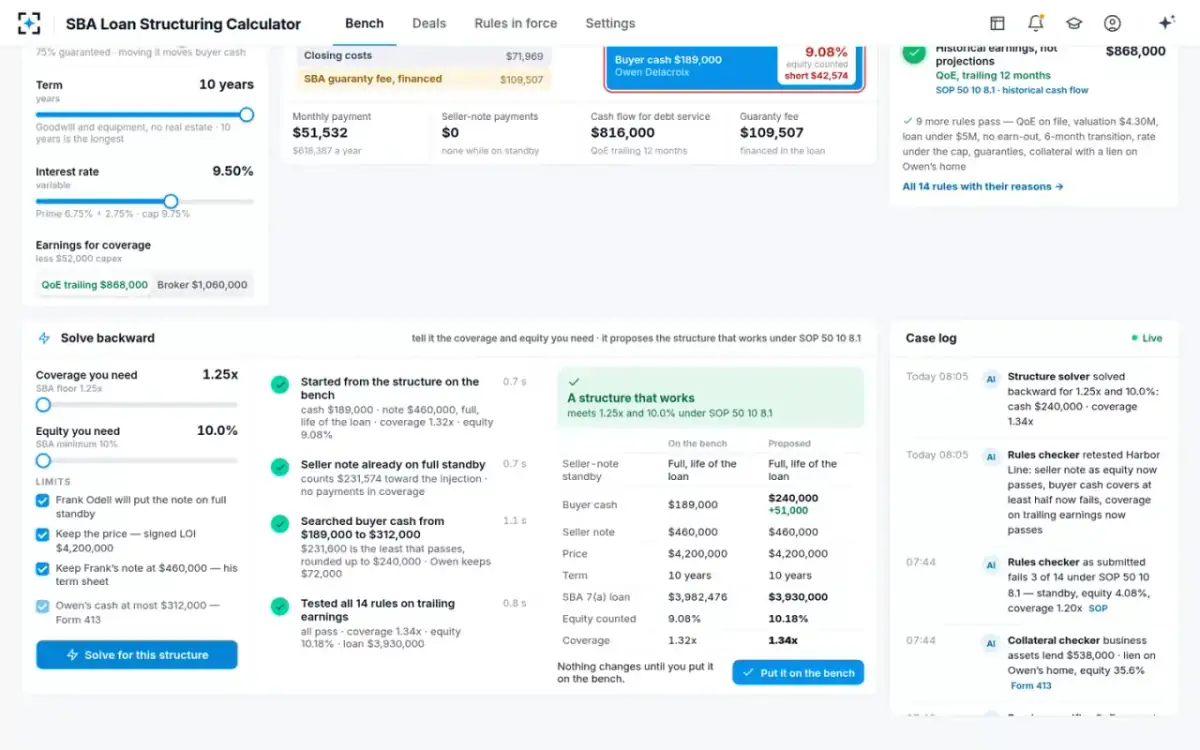Image resolution: width=1200 pixels, height=750 pixels.
Task: Click the Term 10 years value
Action: pyautogui.click(x=226, y=85)
